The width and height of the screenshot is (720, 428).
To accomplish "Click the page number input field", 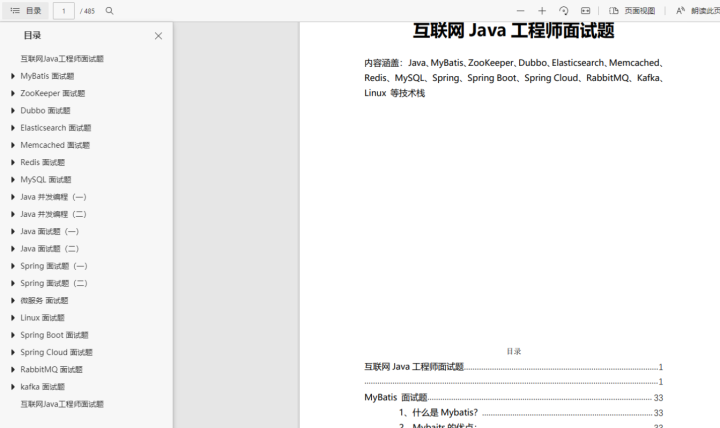I will point(64,11).
